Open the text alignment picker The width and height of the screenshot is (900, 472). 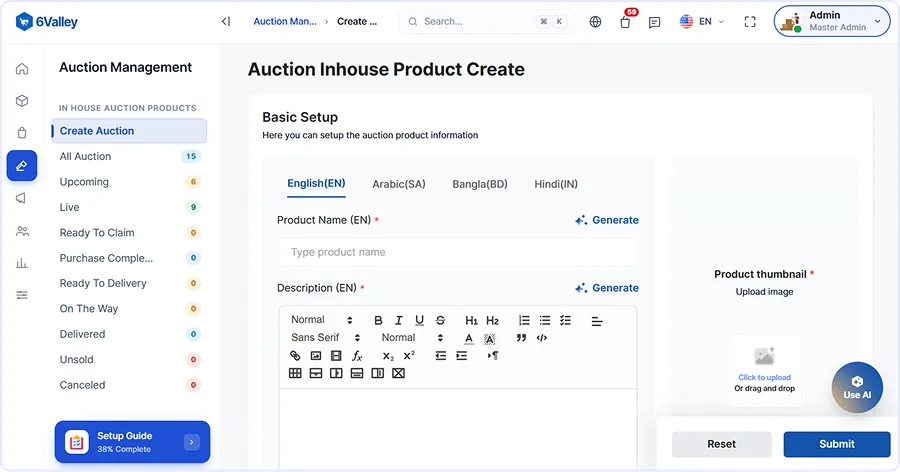(597, 322)
